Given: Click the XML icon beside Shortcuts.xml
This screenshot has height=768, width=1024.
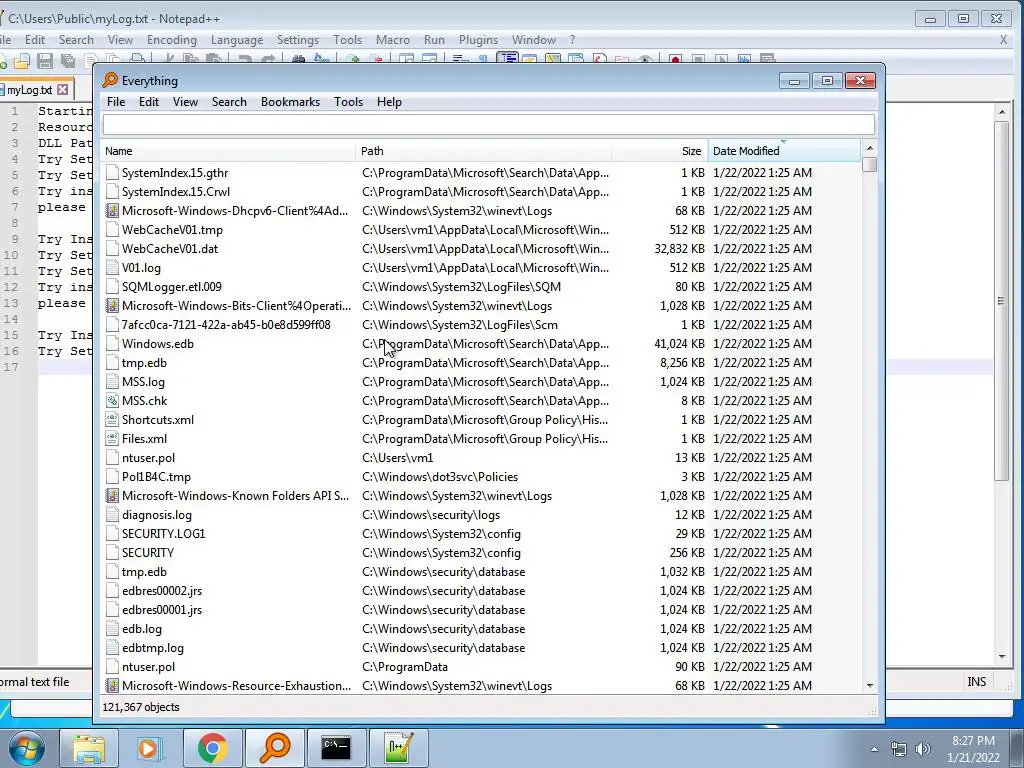Looking at the screenshot, I should click(x=112, y=420).
